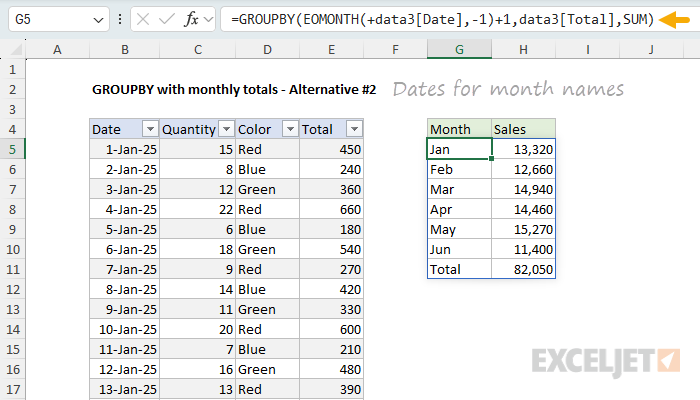Click Red color in 7-Jan-25 row
Image resolution: width=700 pixels, height=400 pixels.
[267, 269]
